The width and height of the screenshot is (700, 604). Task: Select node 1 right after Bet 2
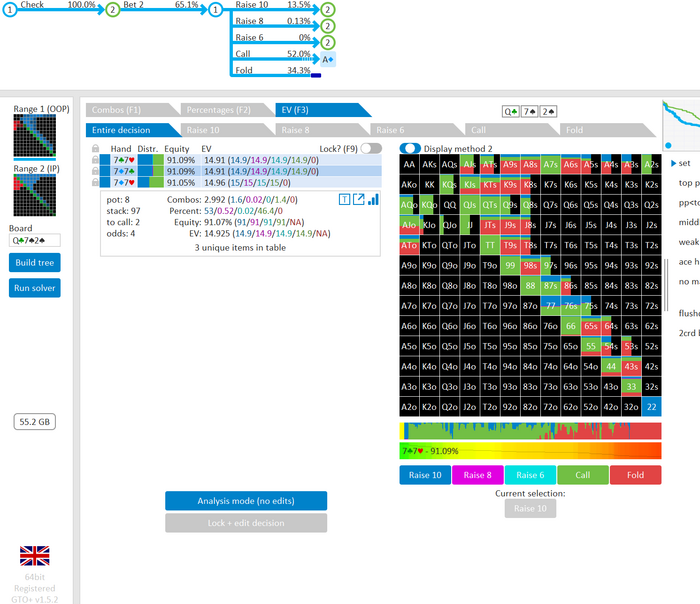pos(216,9)
